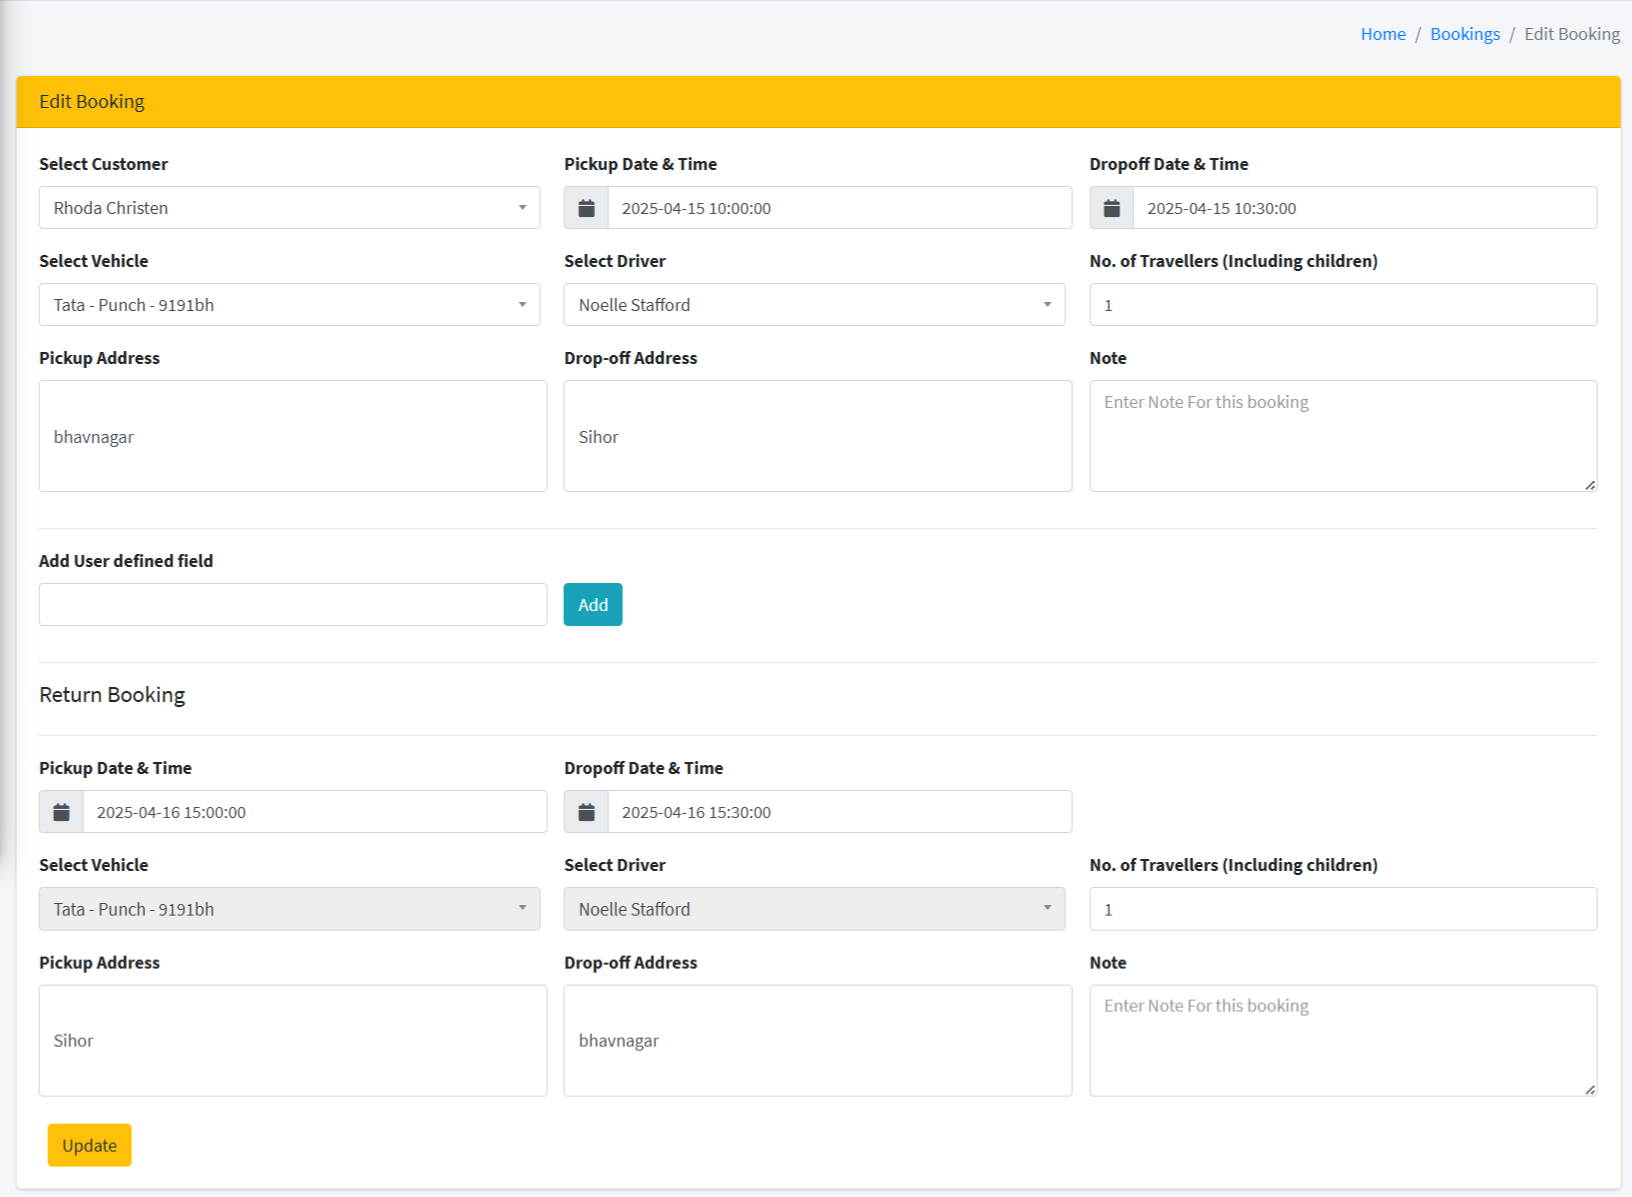
Task: Click calendar icon for main Pickup Date & Time
Action: click(x=586, y=208)
